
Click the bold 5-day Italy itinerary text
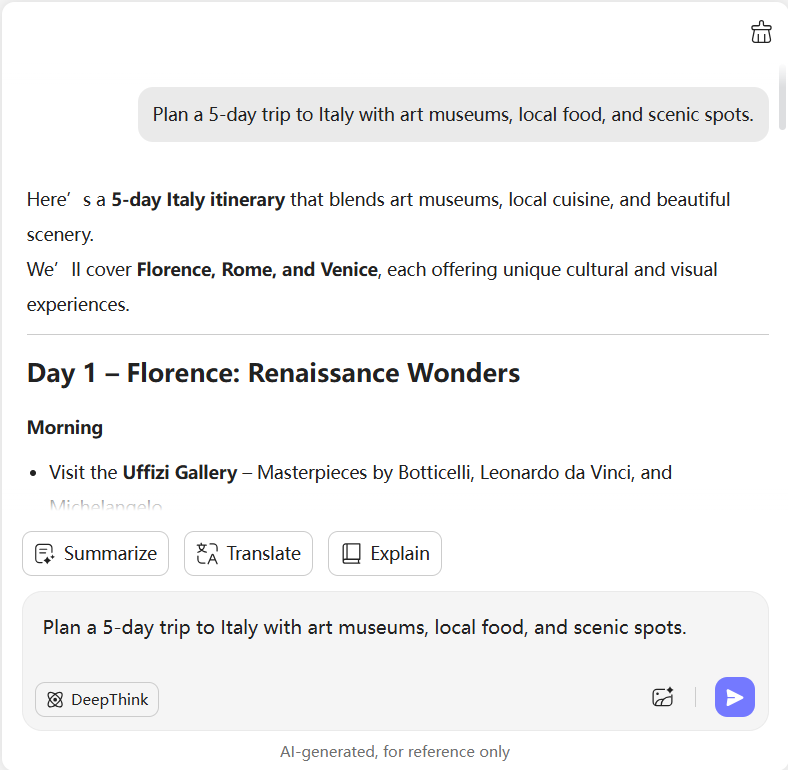(198, 200)
